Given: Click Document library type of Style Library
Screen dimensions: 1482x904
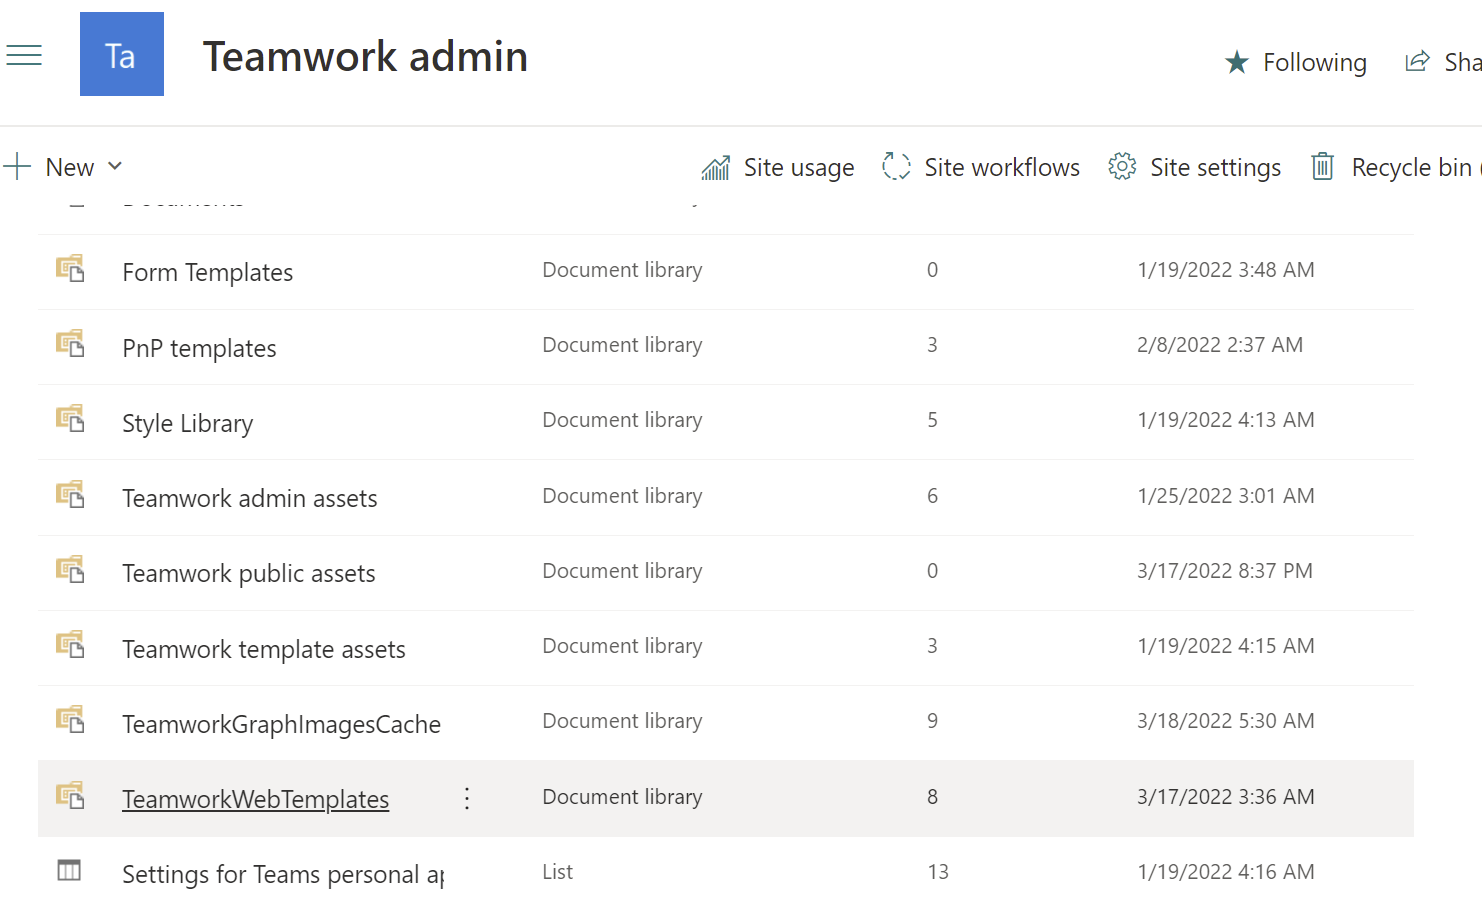Looking at the screenshot, I should 623,420.
